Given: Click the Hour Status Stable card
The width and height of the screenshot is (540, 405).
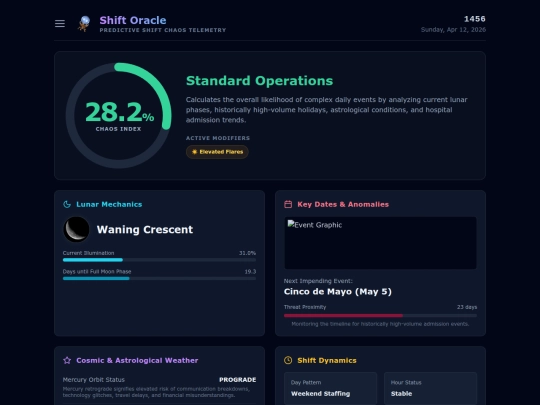Looking at the screenshot, I should [x=430, y=388].
